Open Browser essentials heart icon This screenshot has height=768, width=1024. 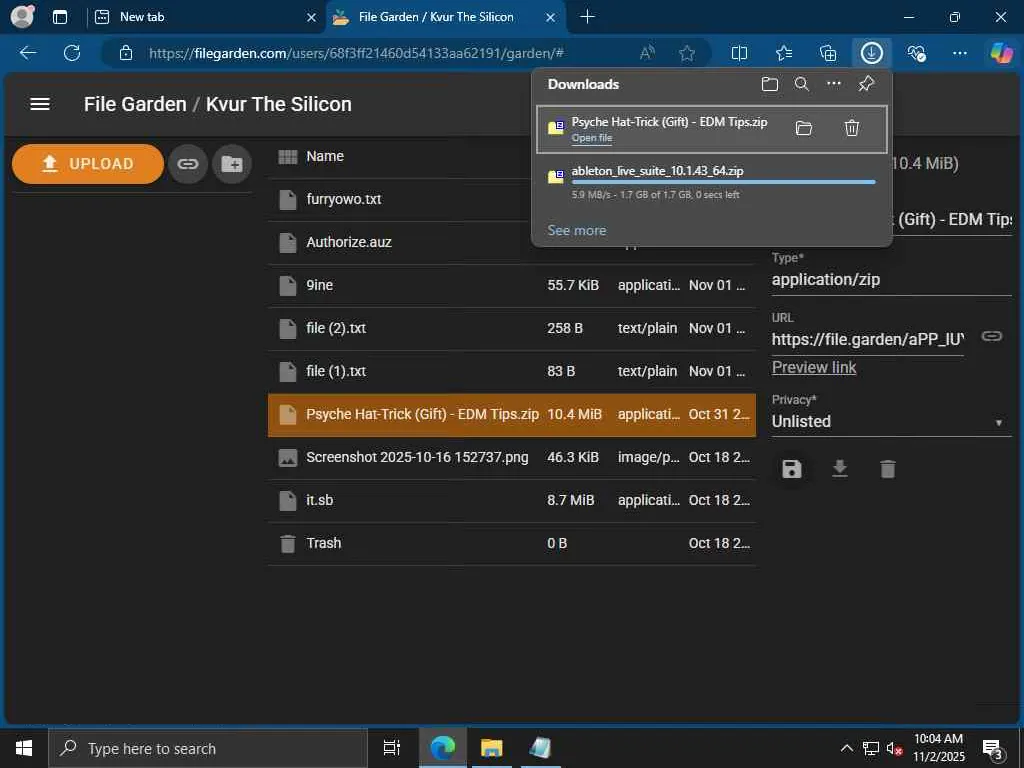(x=916, y=53)
